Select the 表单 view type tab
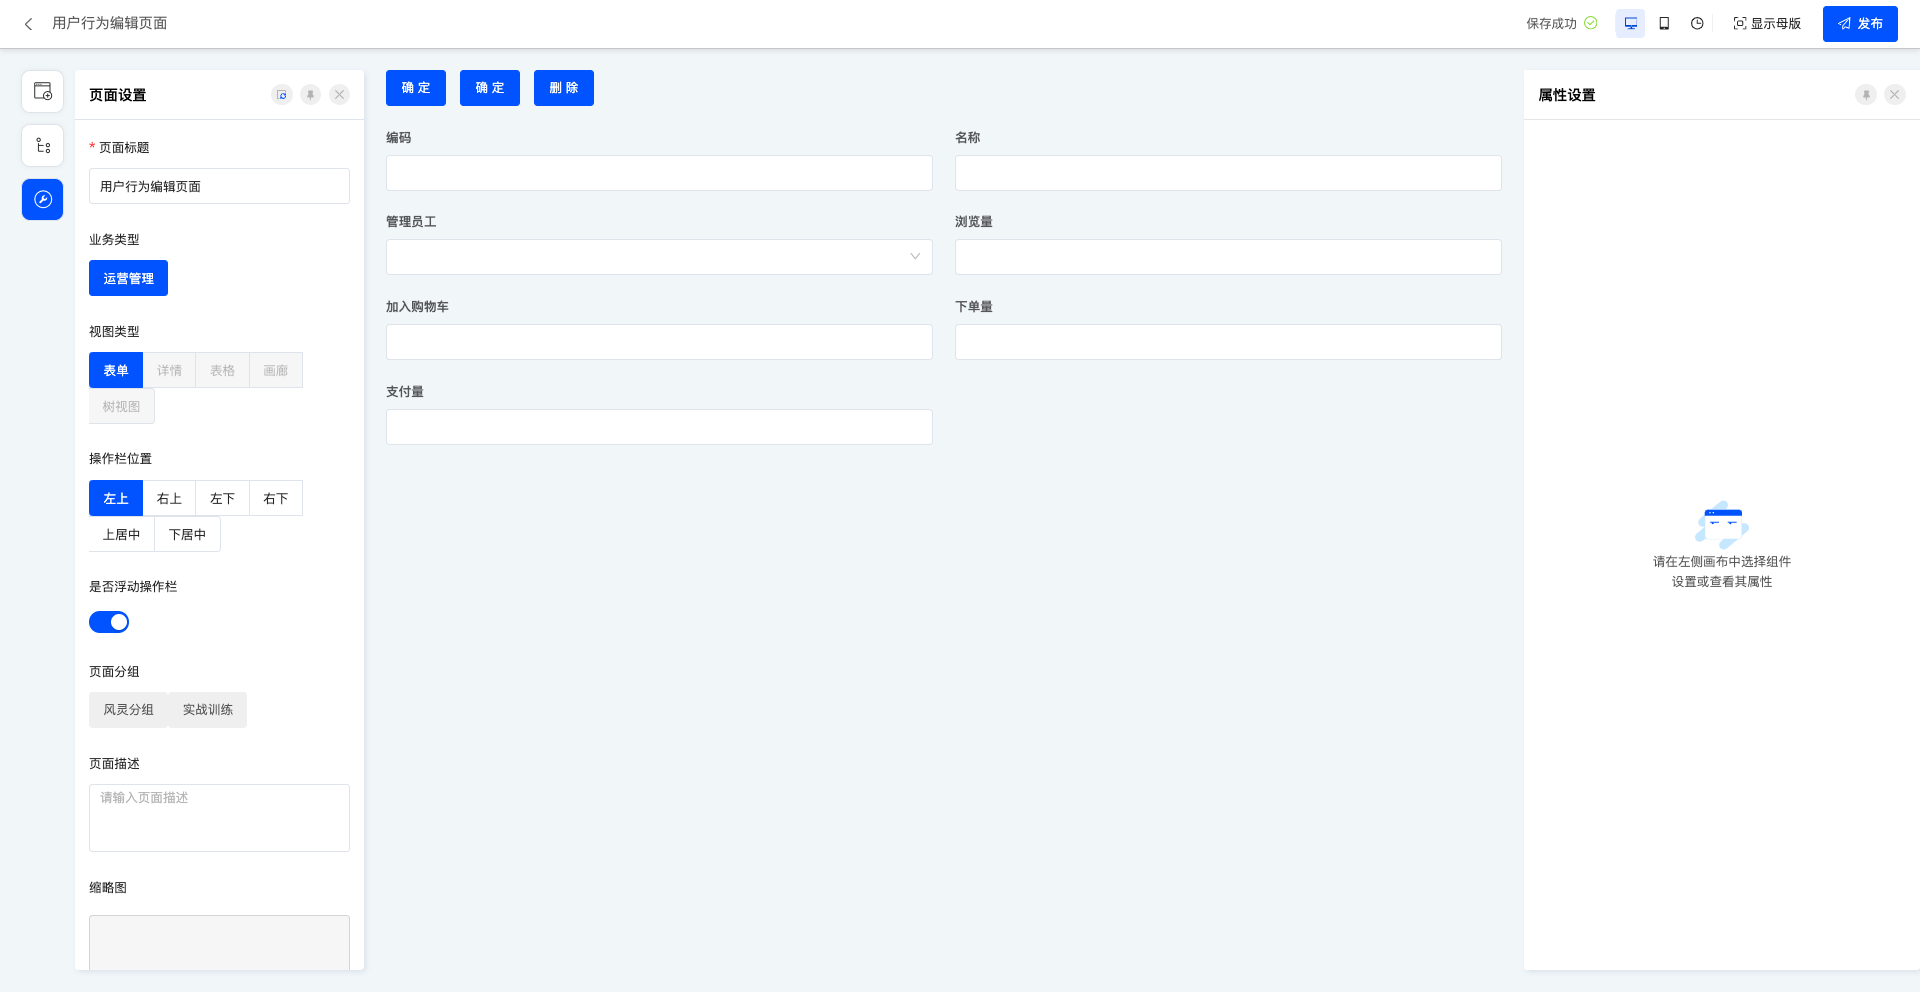This screenshot has height=992, width=1920. tap(116, 370)
